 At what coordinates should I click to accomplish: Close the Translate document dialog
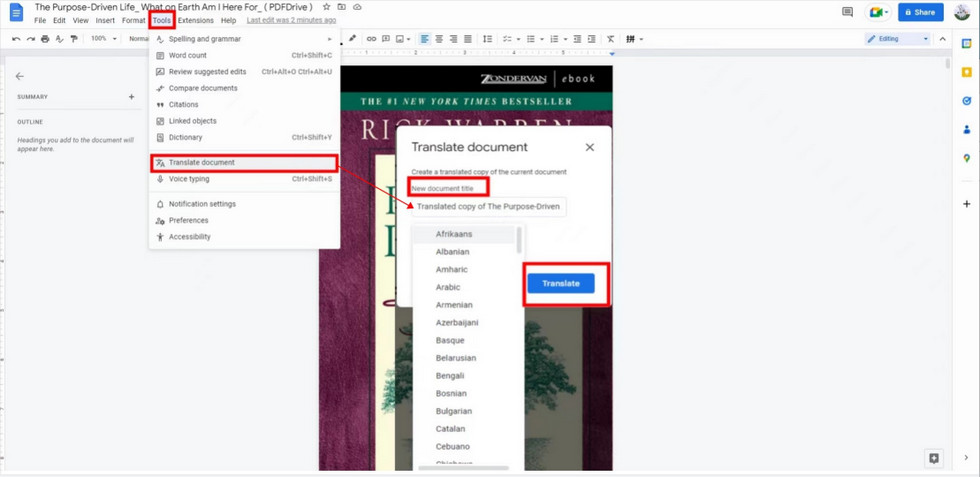(x=589, y=148)
